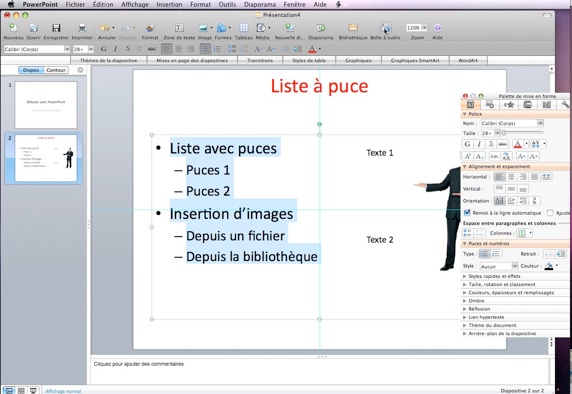This screenshot has height=394, width=572.
Task: Switch sidebar to Contour view
Action: (x=56, y=70)
